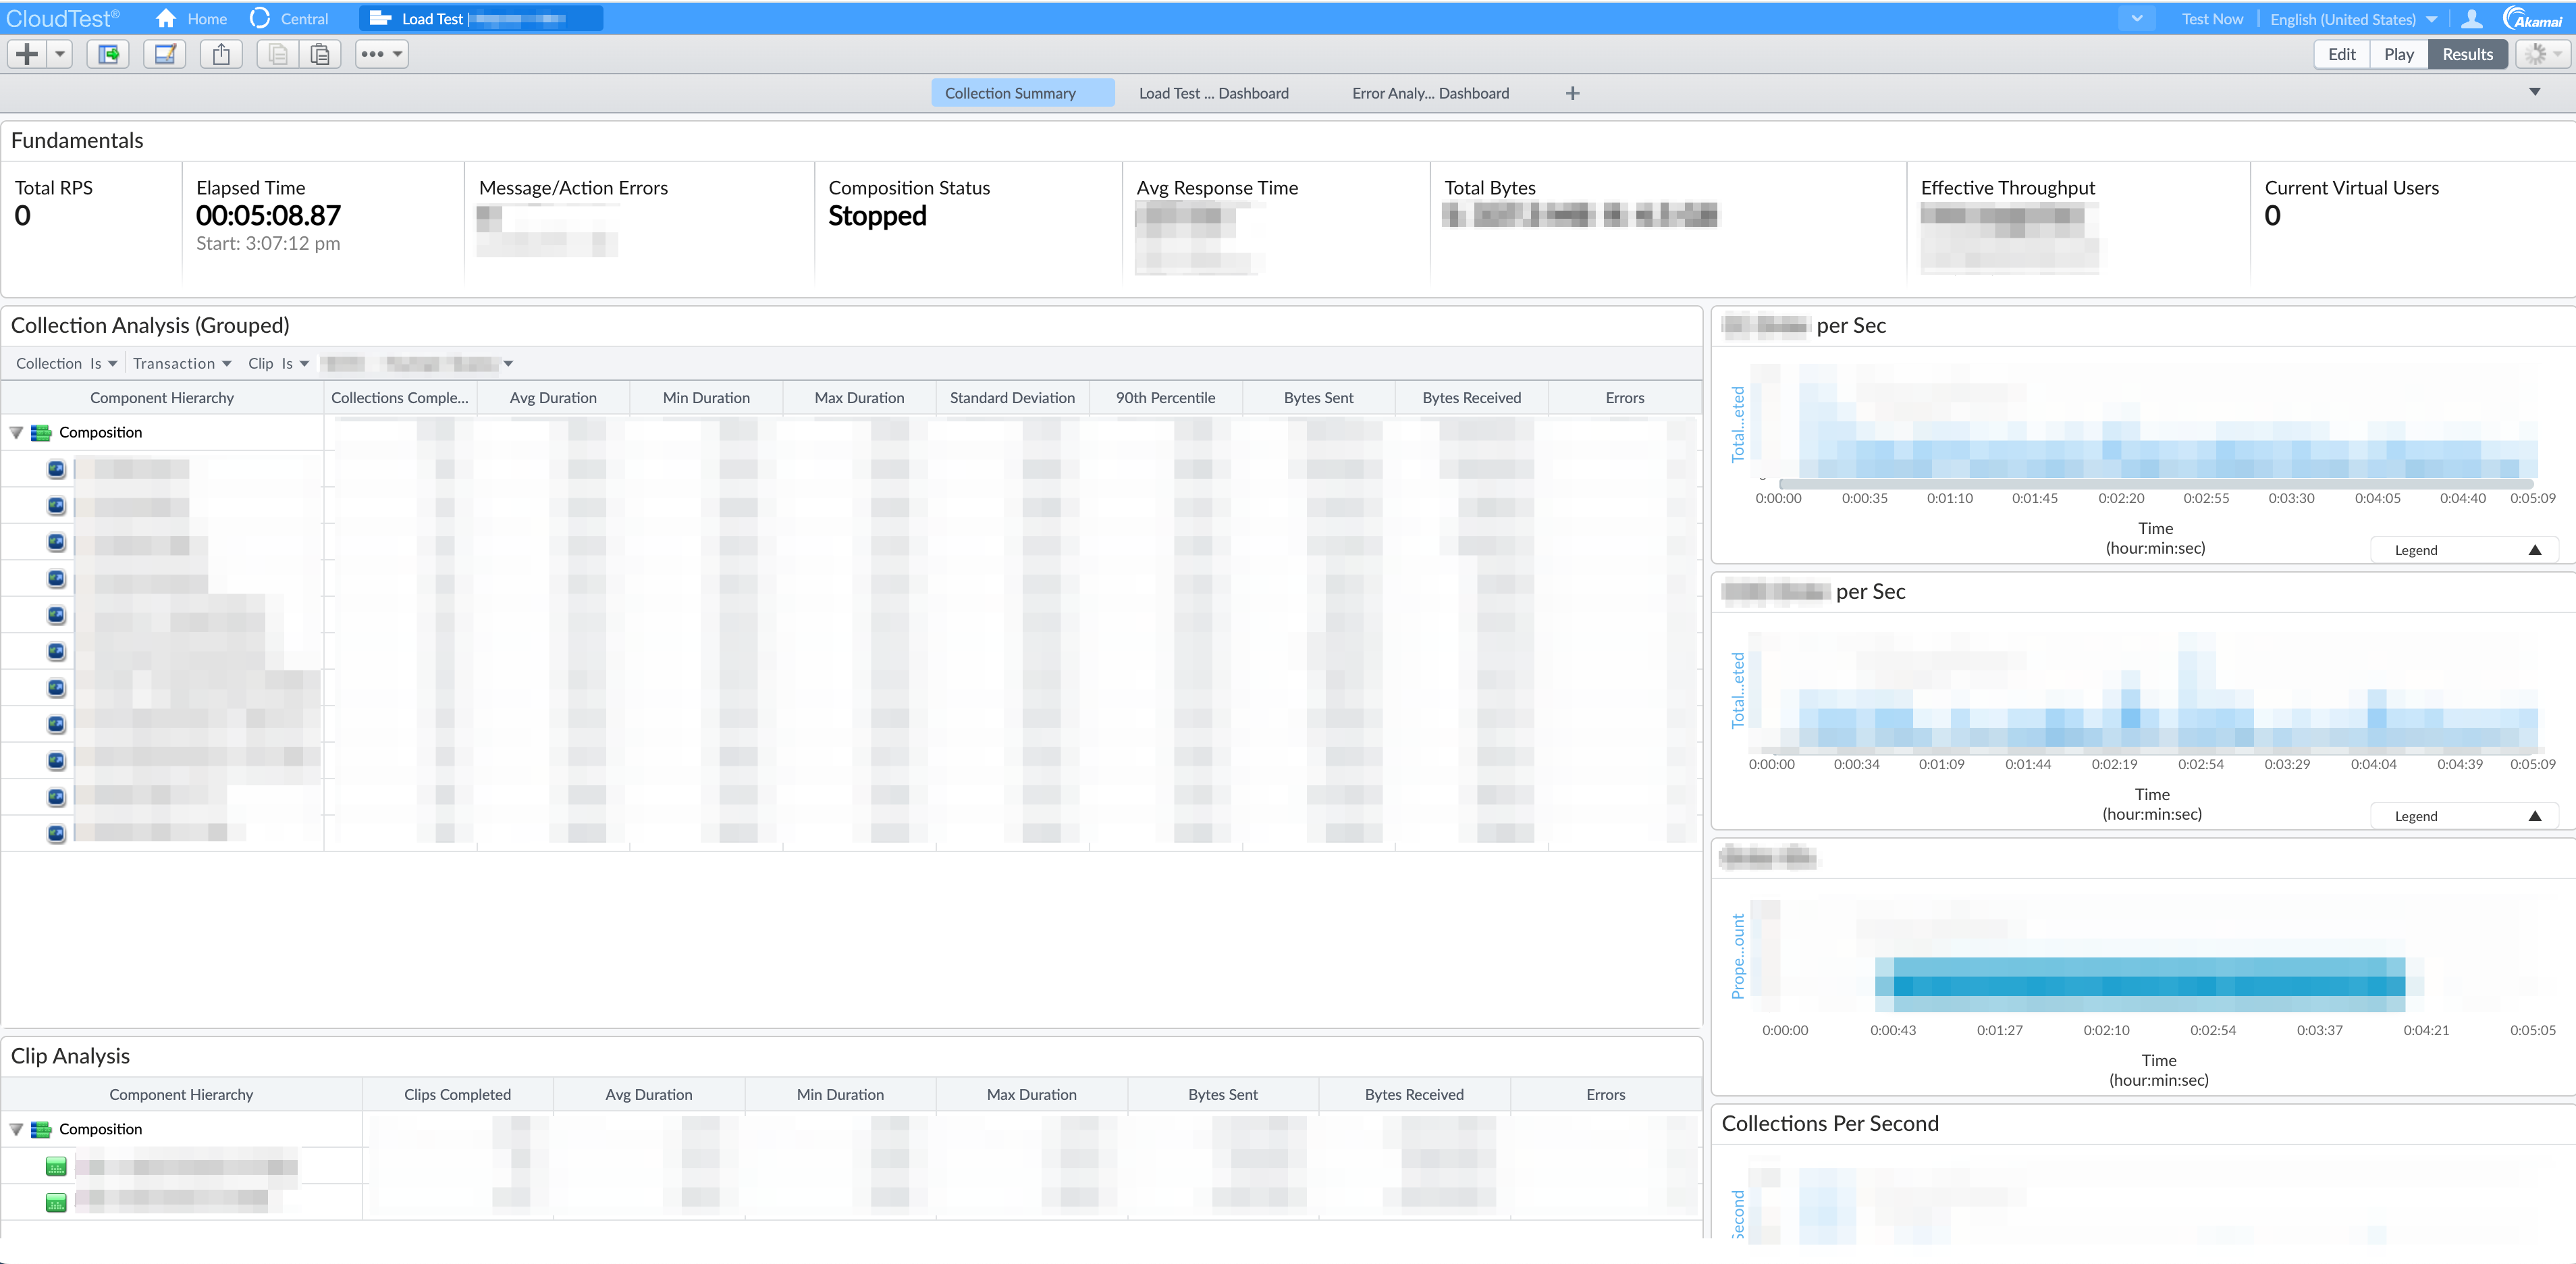Open the Load Test Dashboard tab
Image resolution: width=2576 pixels, height=1264 pixels.
1213,93
